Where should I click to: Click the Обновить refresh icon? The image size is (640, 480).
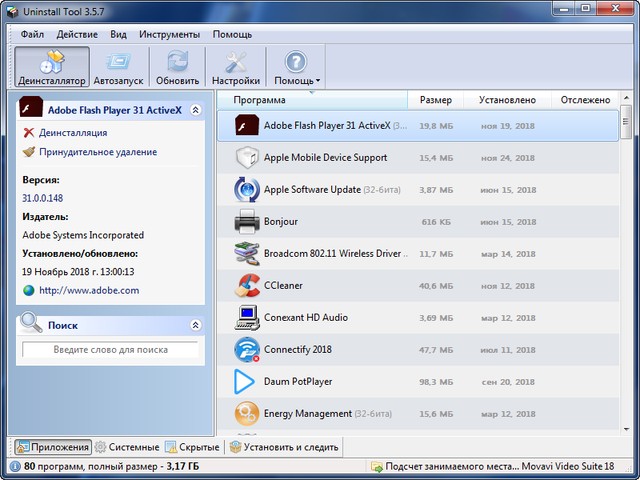177,68
